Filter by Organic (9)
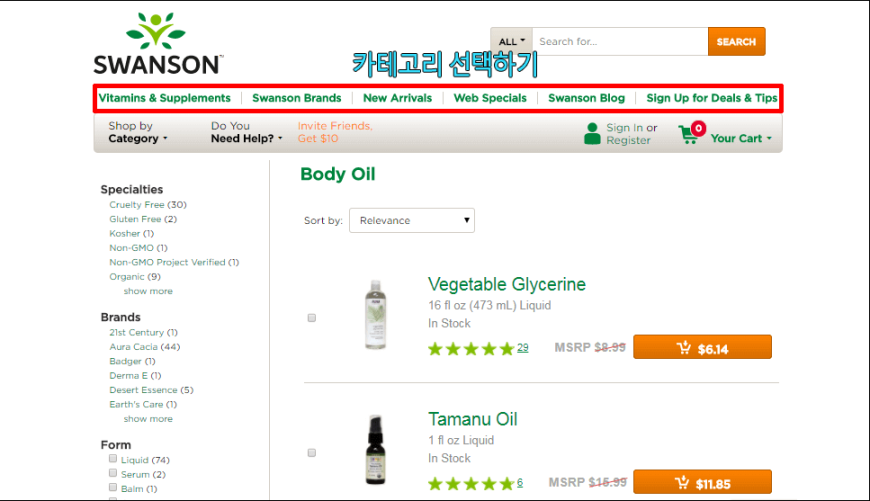Image resolution: width=870 pixels, height=501 pixels. tap(135, 277)
